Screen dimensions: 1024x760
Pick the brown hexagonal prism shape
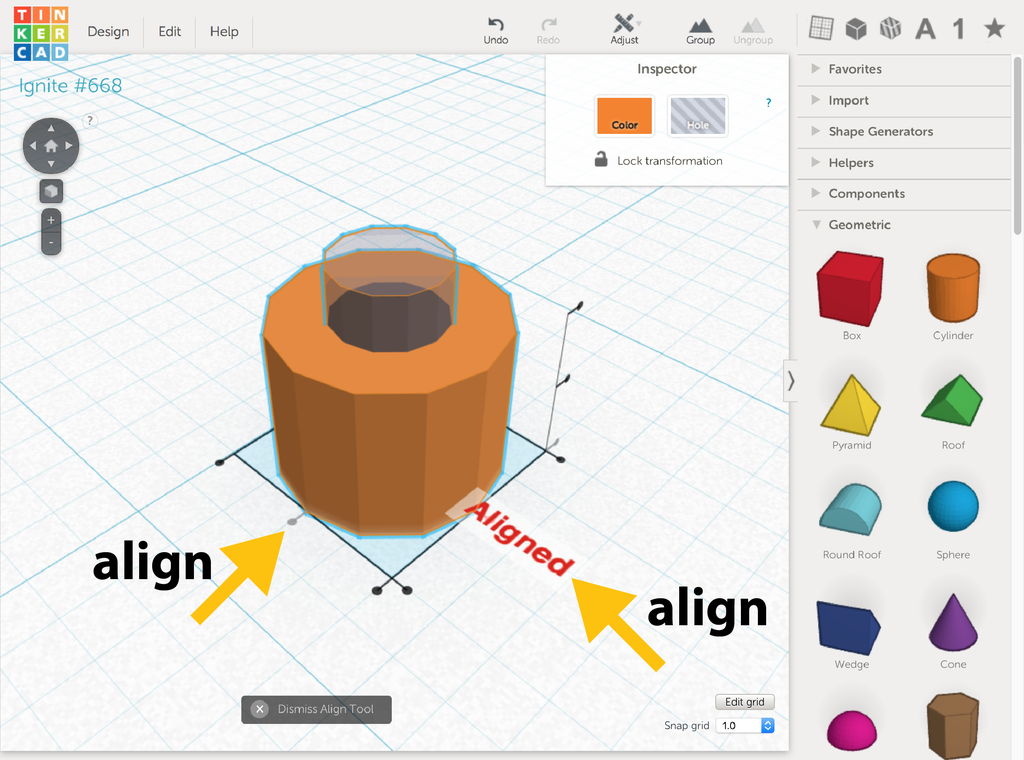pyautogui.click(x=953, y=726)
